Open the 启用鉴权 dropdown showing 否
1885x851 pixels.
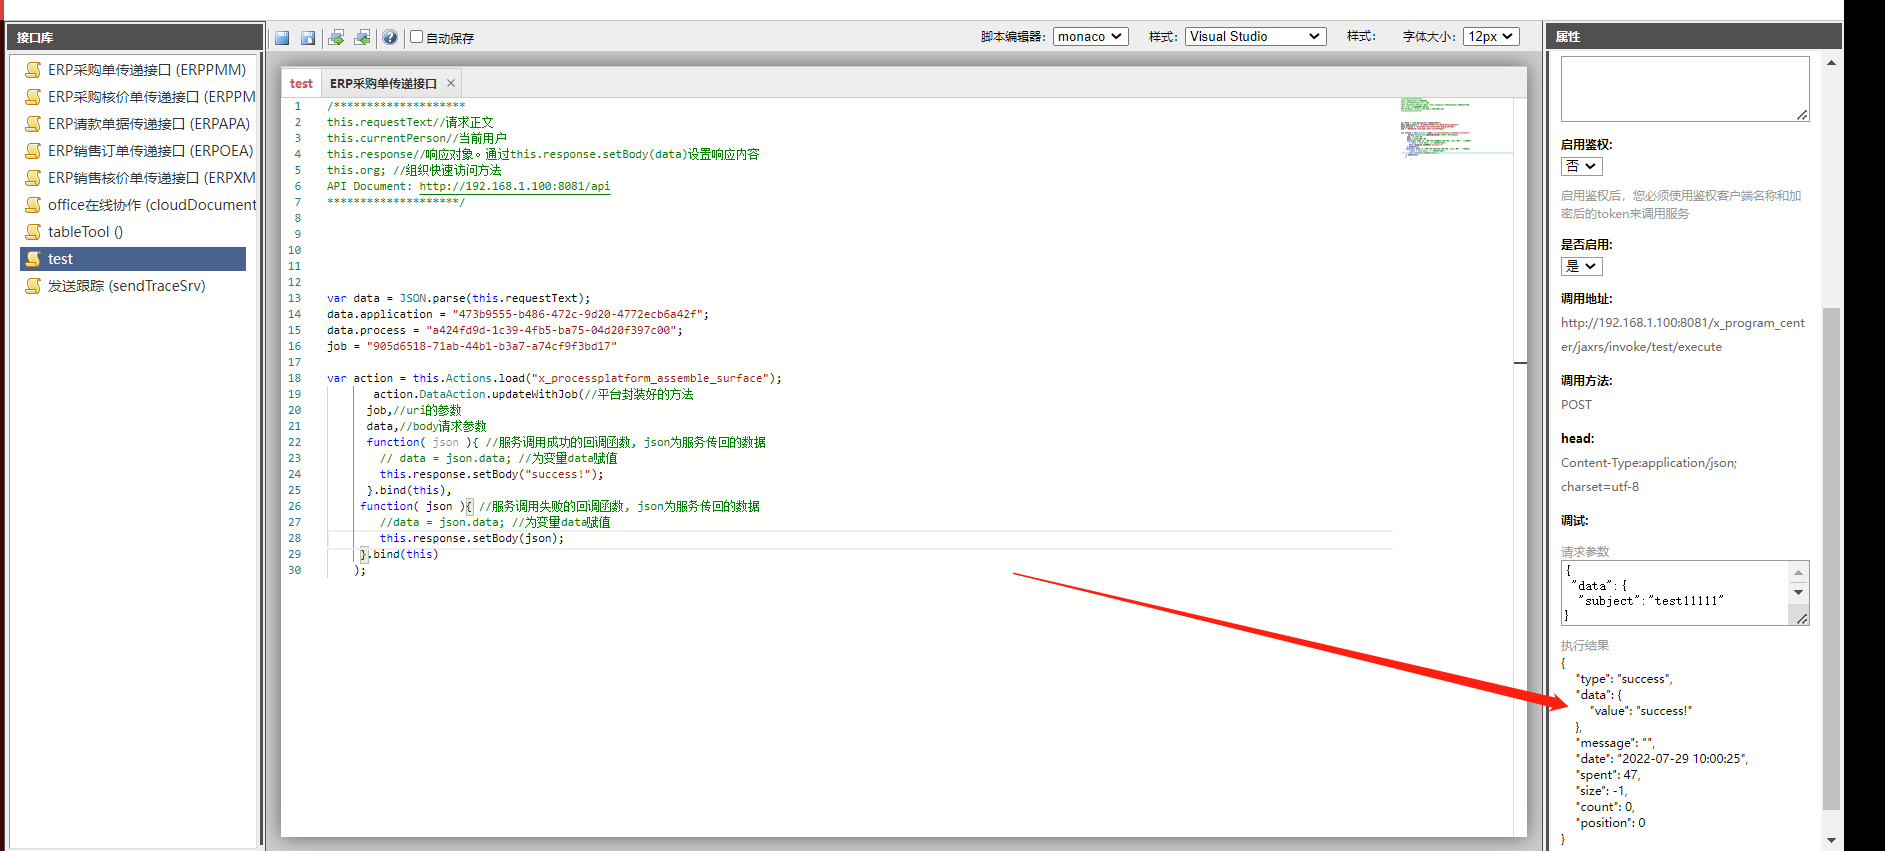pyautogui.click(x=1581, y=166)
